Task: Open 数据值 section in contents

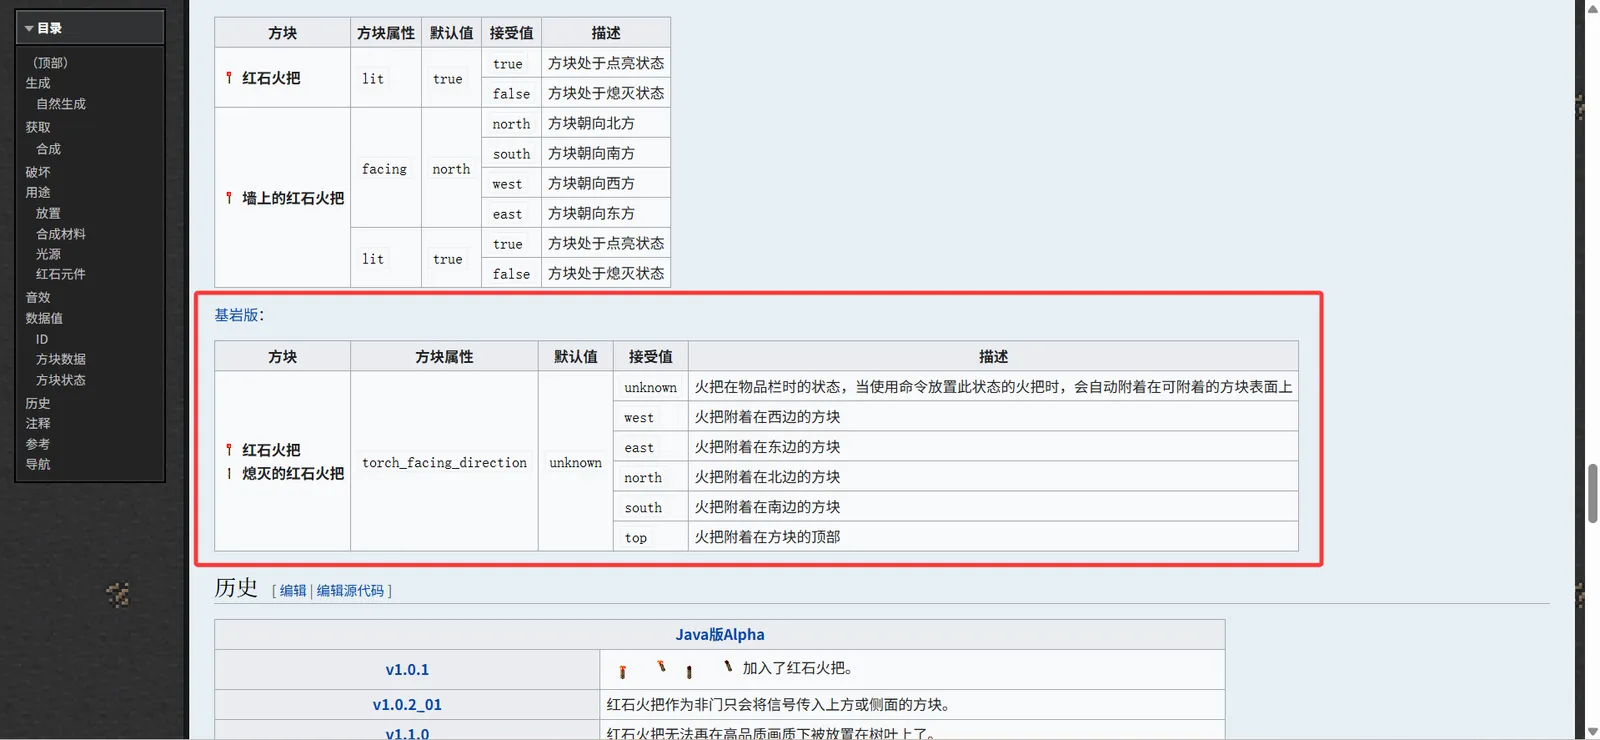Action: (x=44, y=318)
